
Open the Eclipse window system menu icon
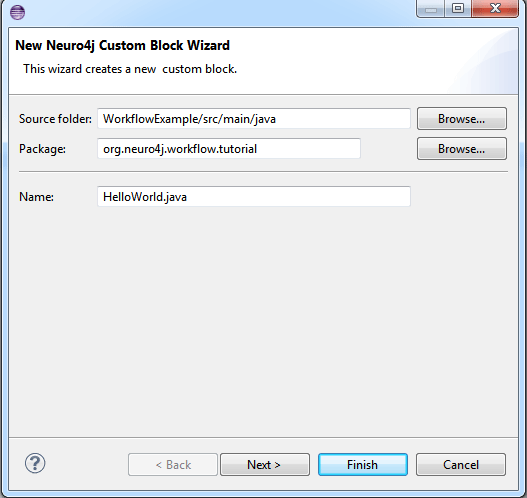coord(17,12)
